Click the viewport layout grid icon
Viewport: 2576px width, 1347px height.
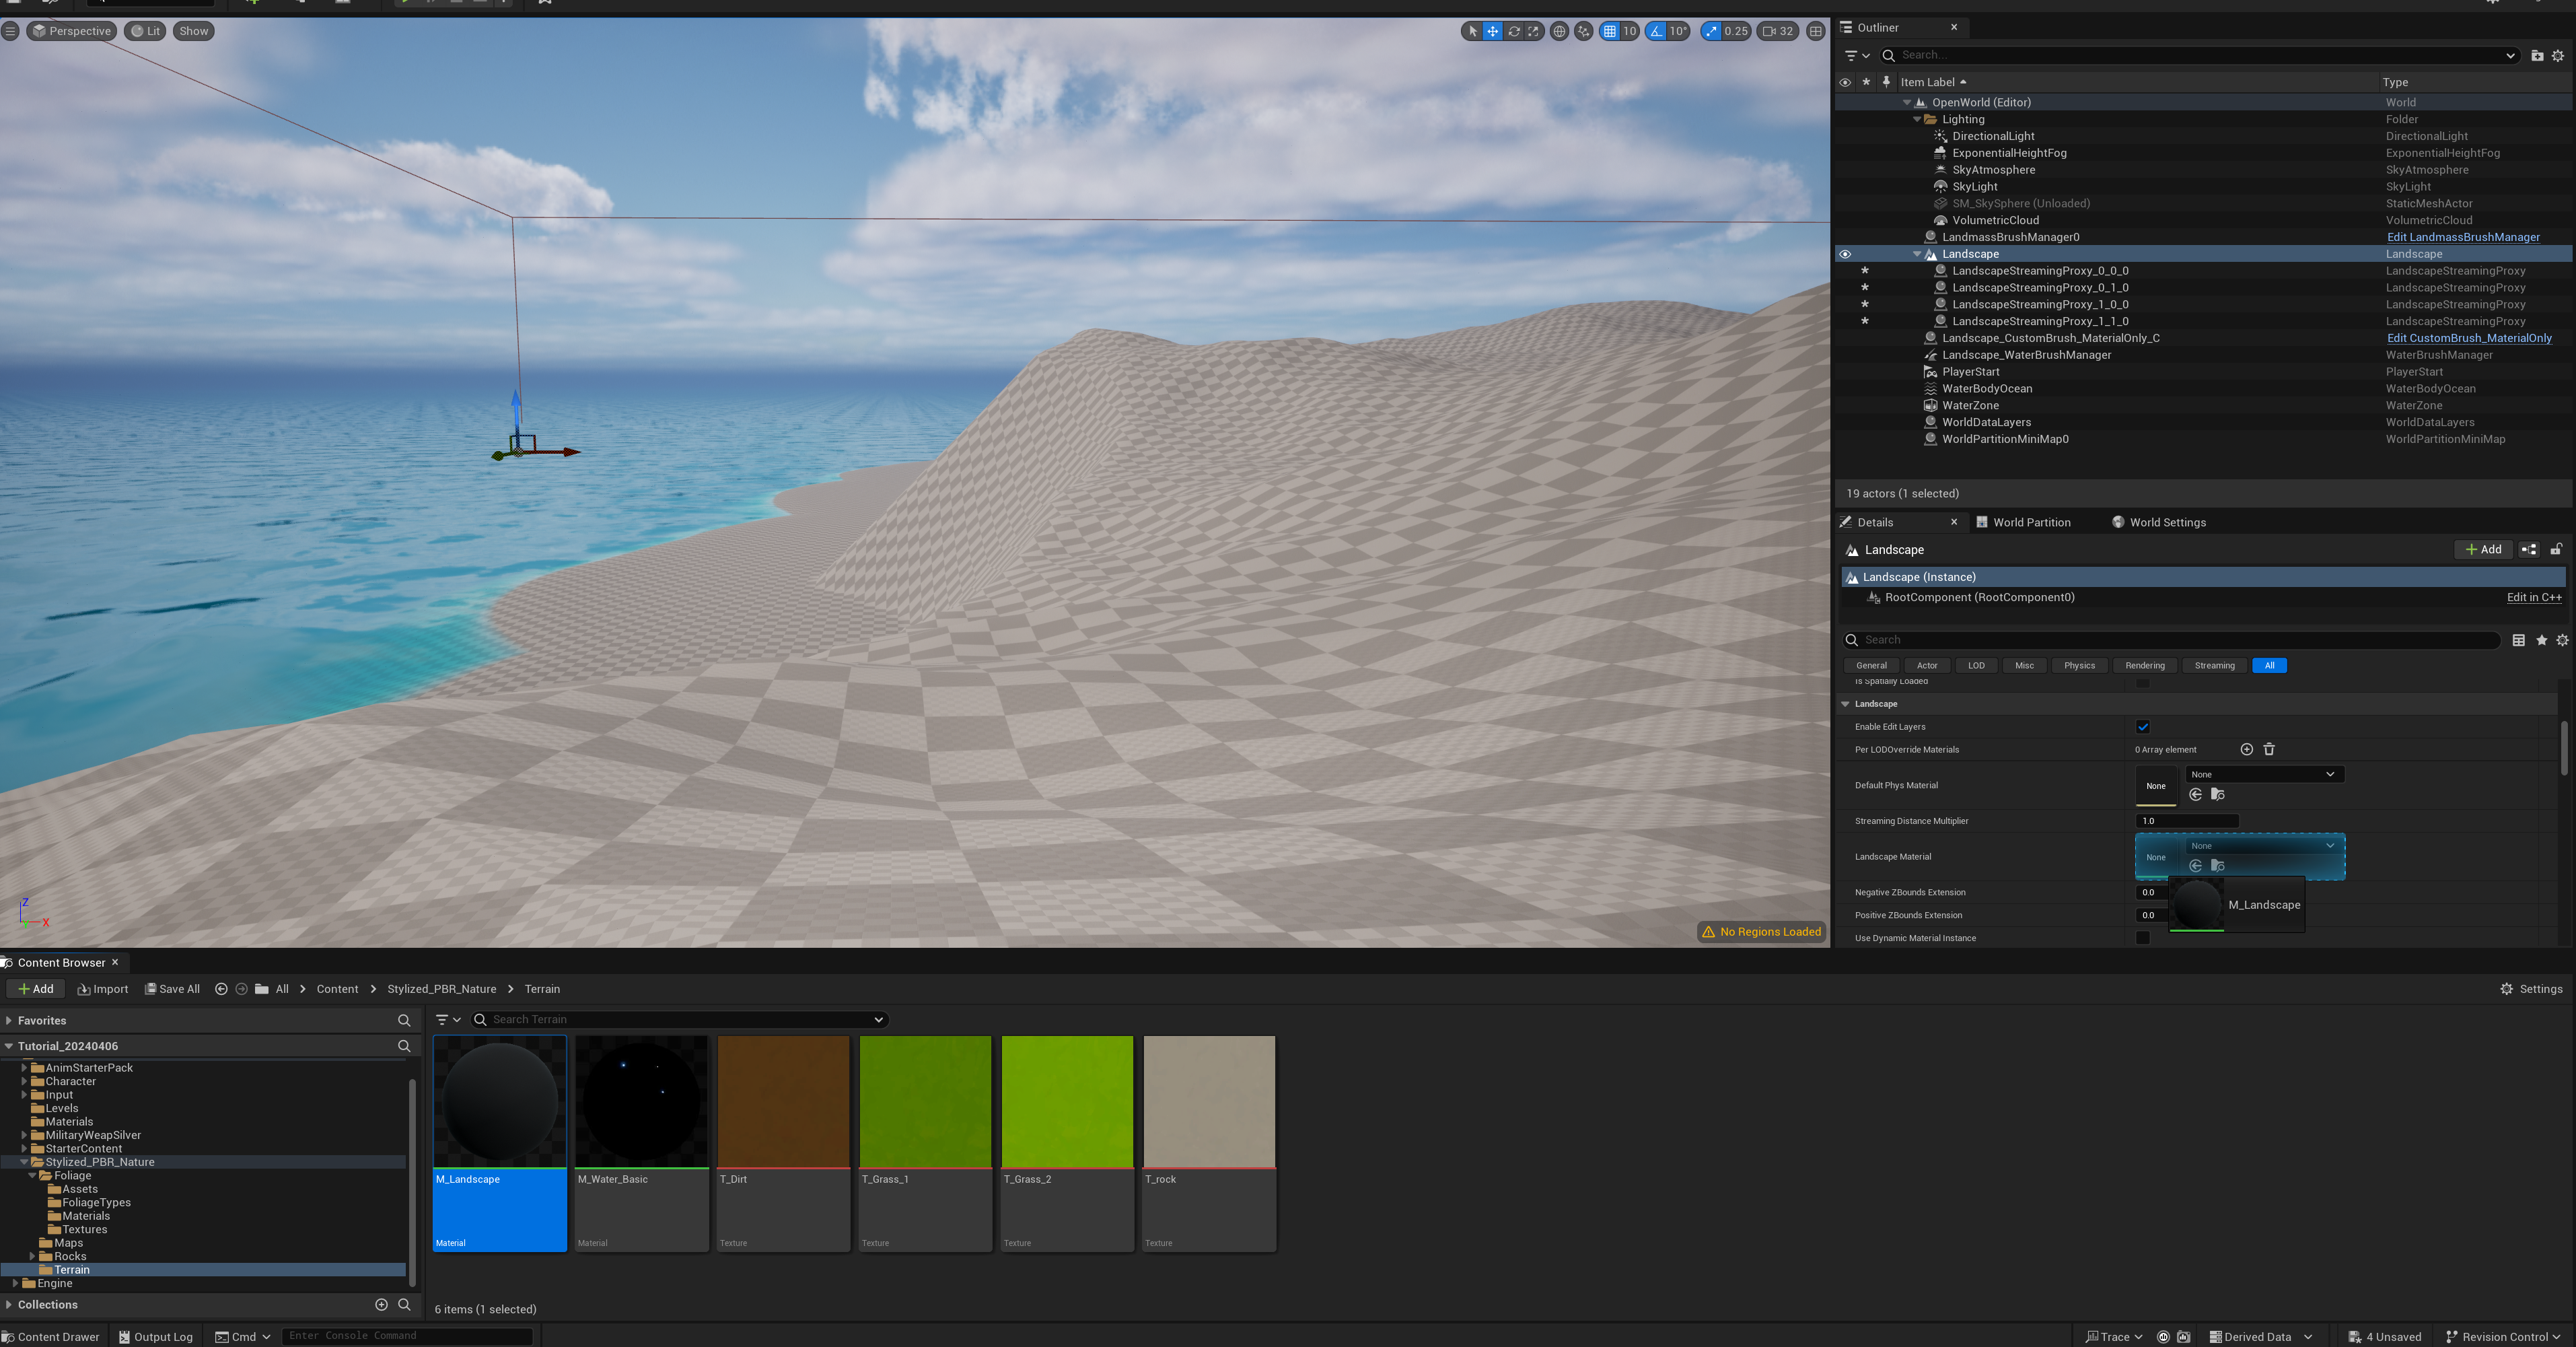click(1816, 31)
